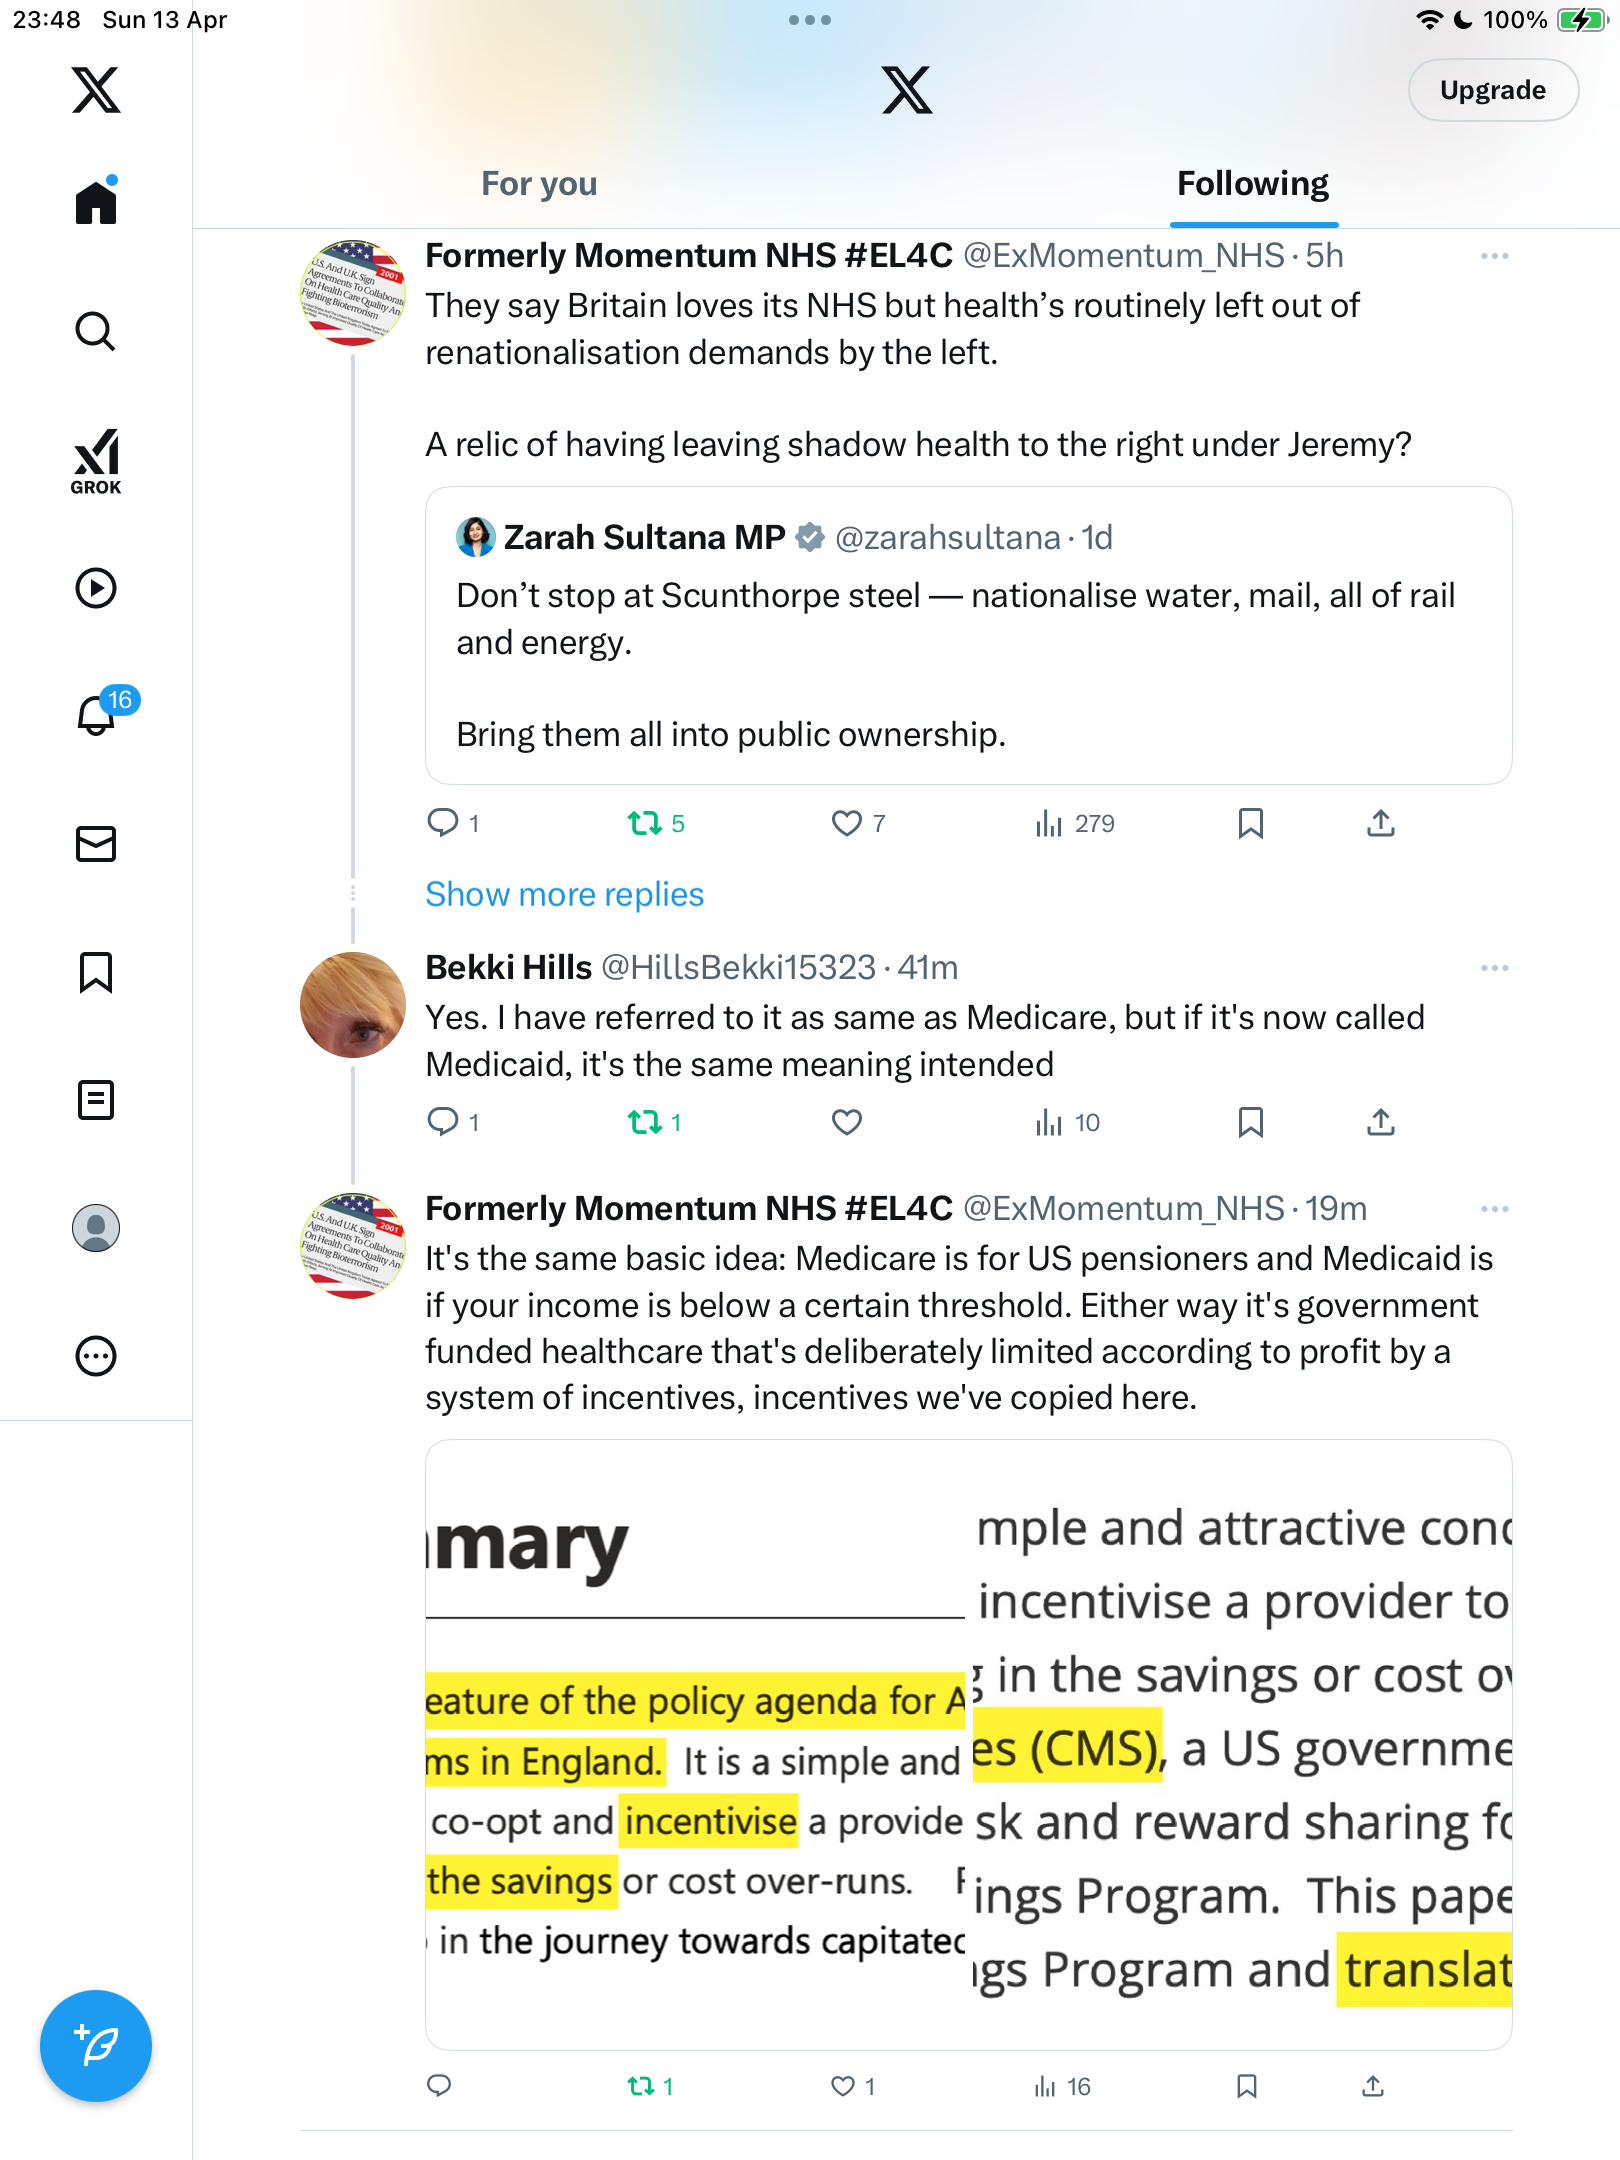This screenshot has width=1620, height=2160.
Task: Open Grok from the sidebar
Action: 96,461
